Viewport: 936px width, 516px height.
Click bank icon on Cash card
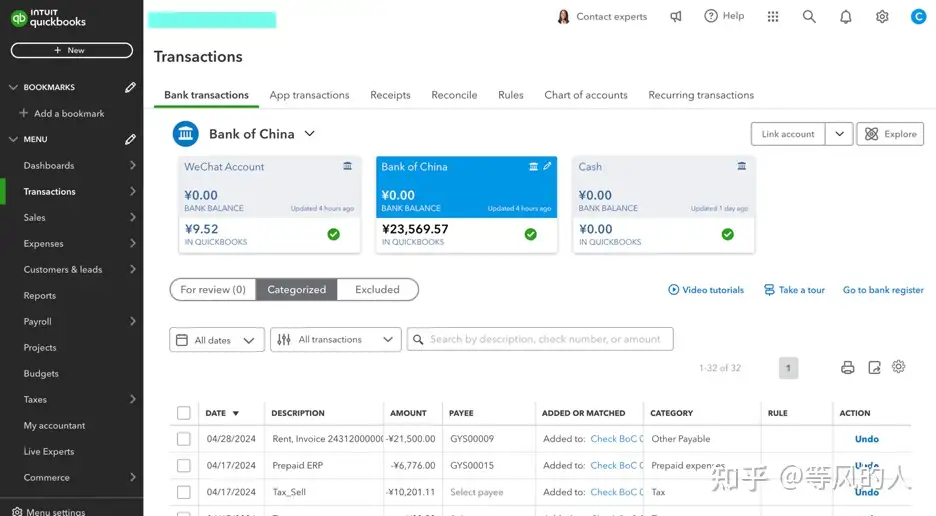[741, 166]
